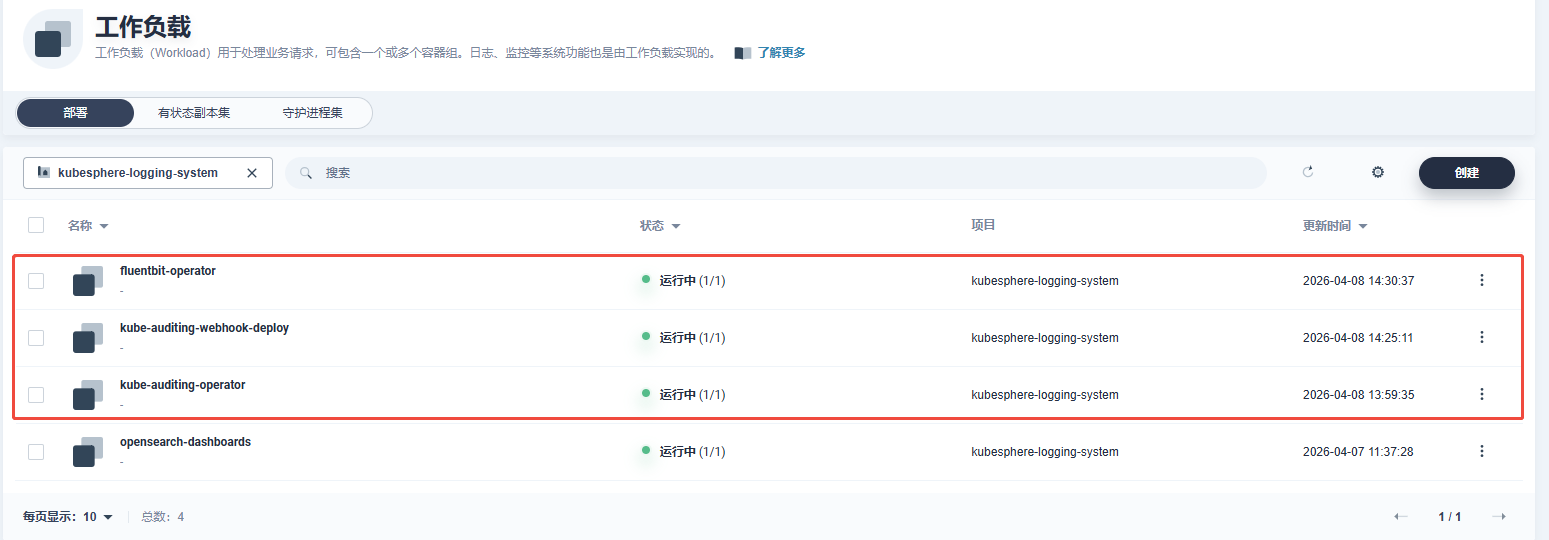Click the kube-auditing-operator deployment icon
The width and height of the screenshot is (1549, 540).
point(88,395)
